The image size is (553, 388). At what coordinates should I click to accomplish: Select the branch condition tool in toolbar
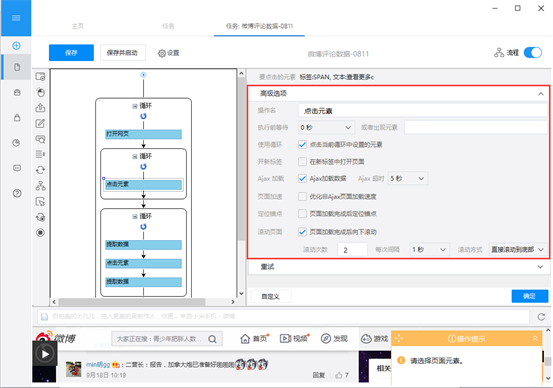pos(41,186)
